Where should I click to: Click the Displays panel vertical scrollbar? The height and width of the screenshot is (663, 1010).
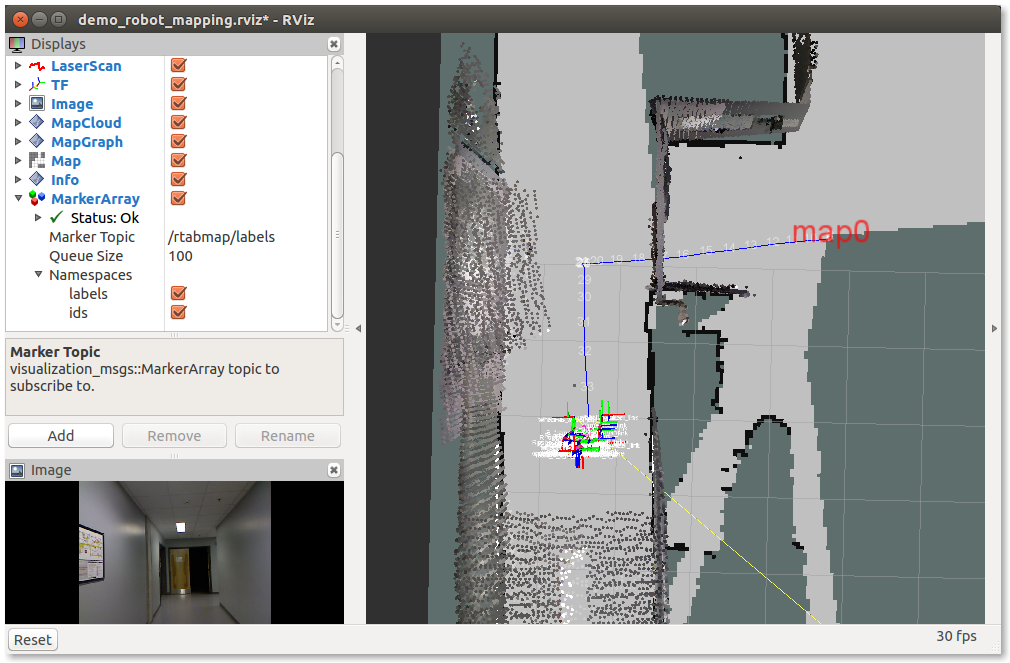[x=337, y=180]
